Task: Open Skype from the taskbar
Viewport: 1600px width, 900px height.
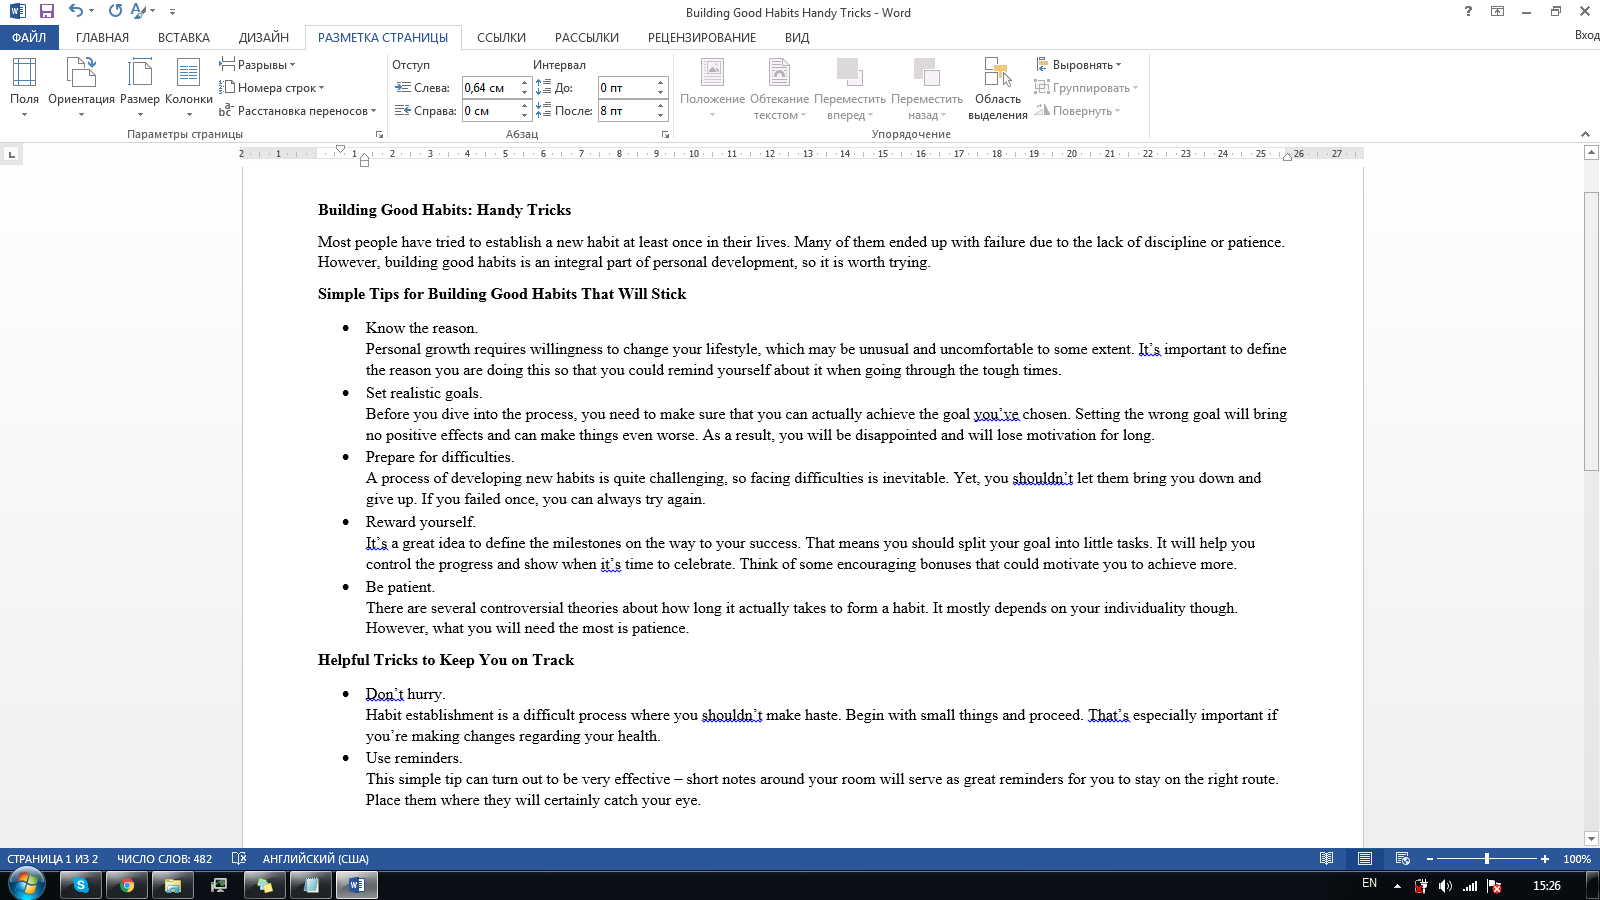Action: click(x=81, y=885)
